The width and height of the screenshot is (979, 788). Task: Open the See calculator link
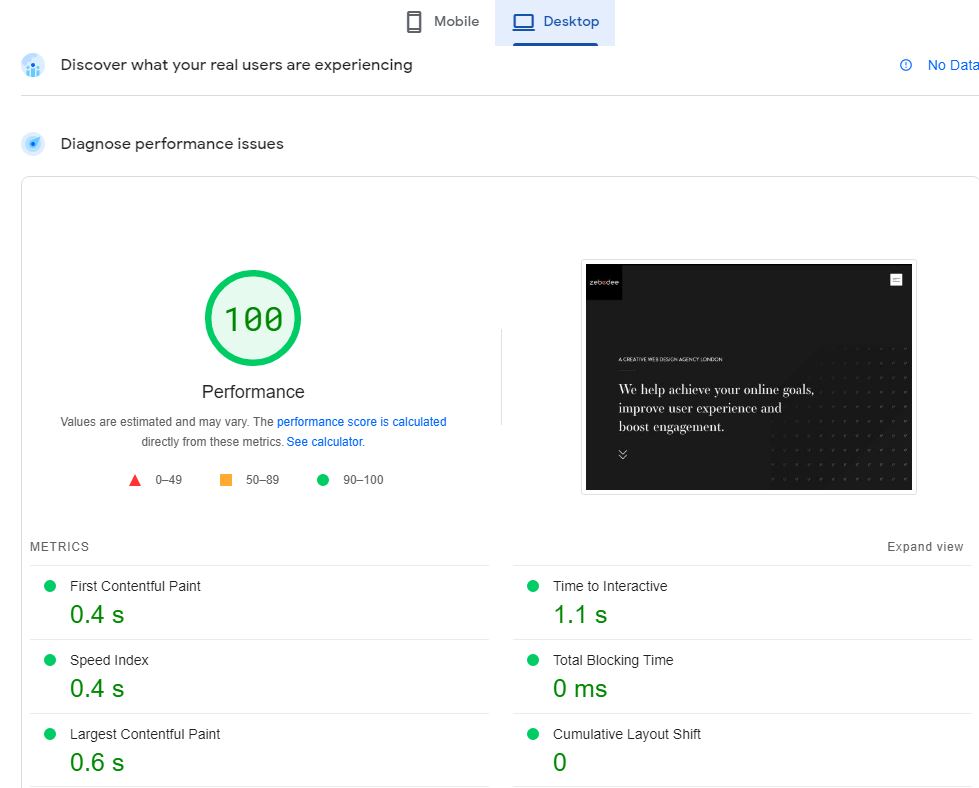pos(325,441)
